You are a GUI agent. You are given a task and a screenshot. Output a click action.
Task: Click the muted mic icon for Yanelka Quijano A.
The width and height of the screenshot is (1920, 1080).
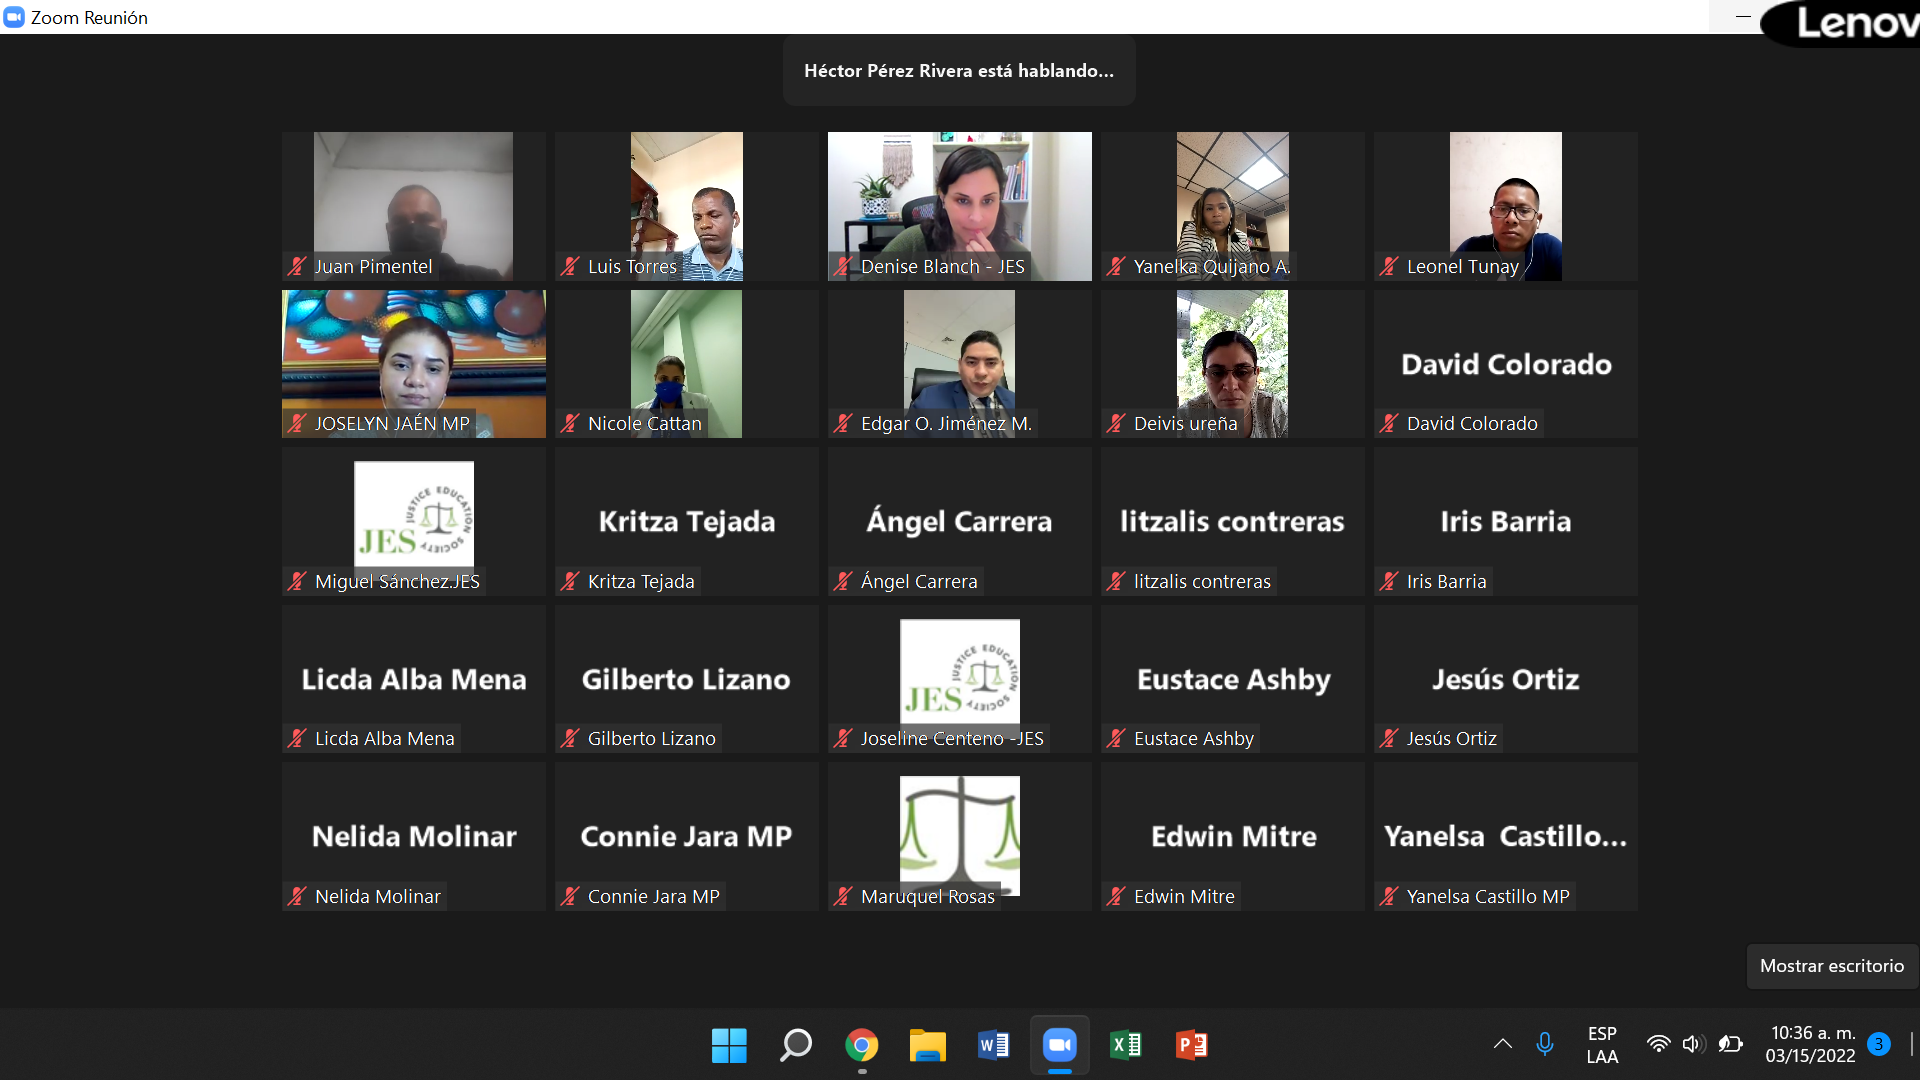point(1116,266)
